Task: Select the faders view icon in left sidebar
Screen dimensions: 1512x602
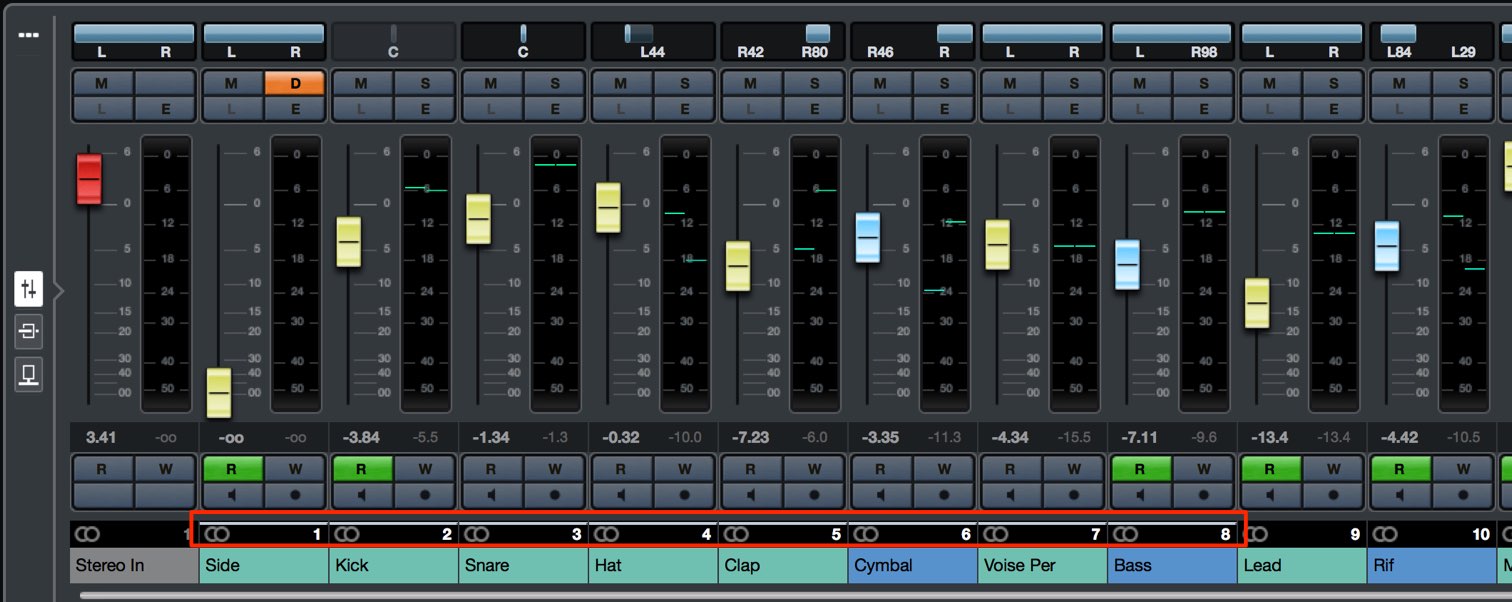Action: tap(28, 290)
